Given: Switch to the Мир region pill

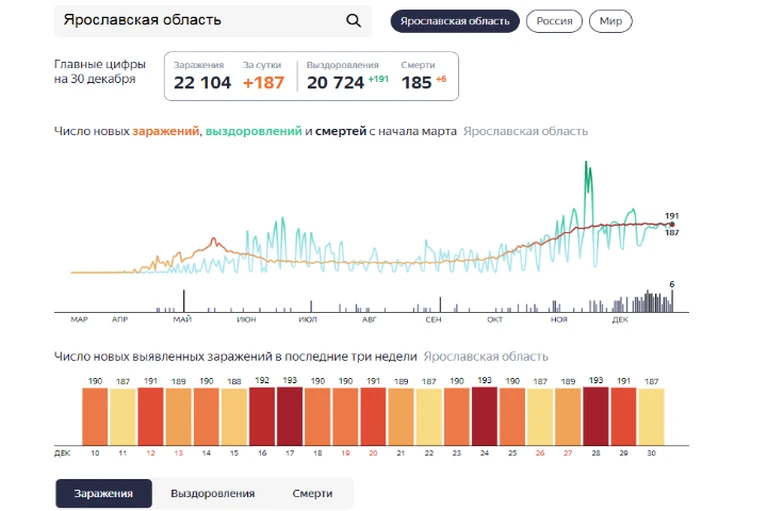Looking at the screenshot, I should click(x=610, y=21).
